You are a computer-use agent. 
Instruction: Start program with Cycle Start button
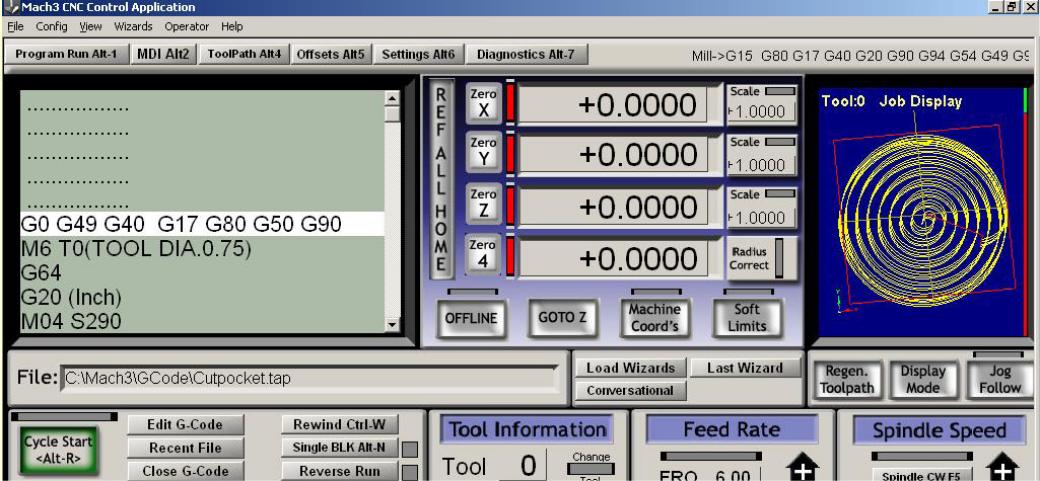point(58,449)
